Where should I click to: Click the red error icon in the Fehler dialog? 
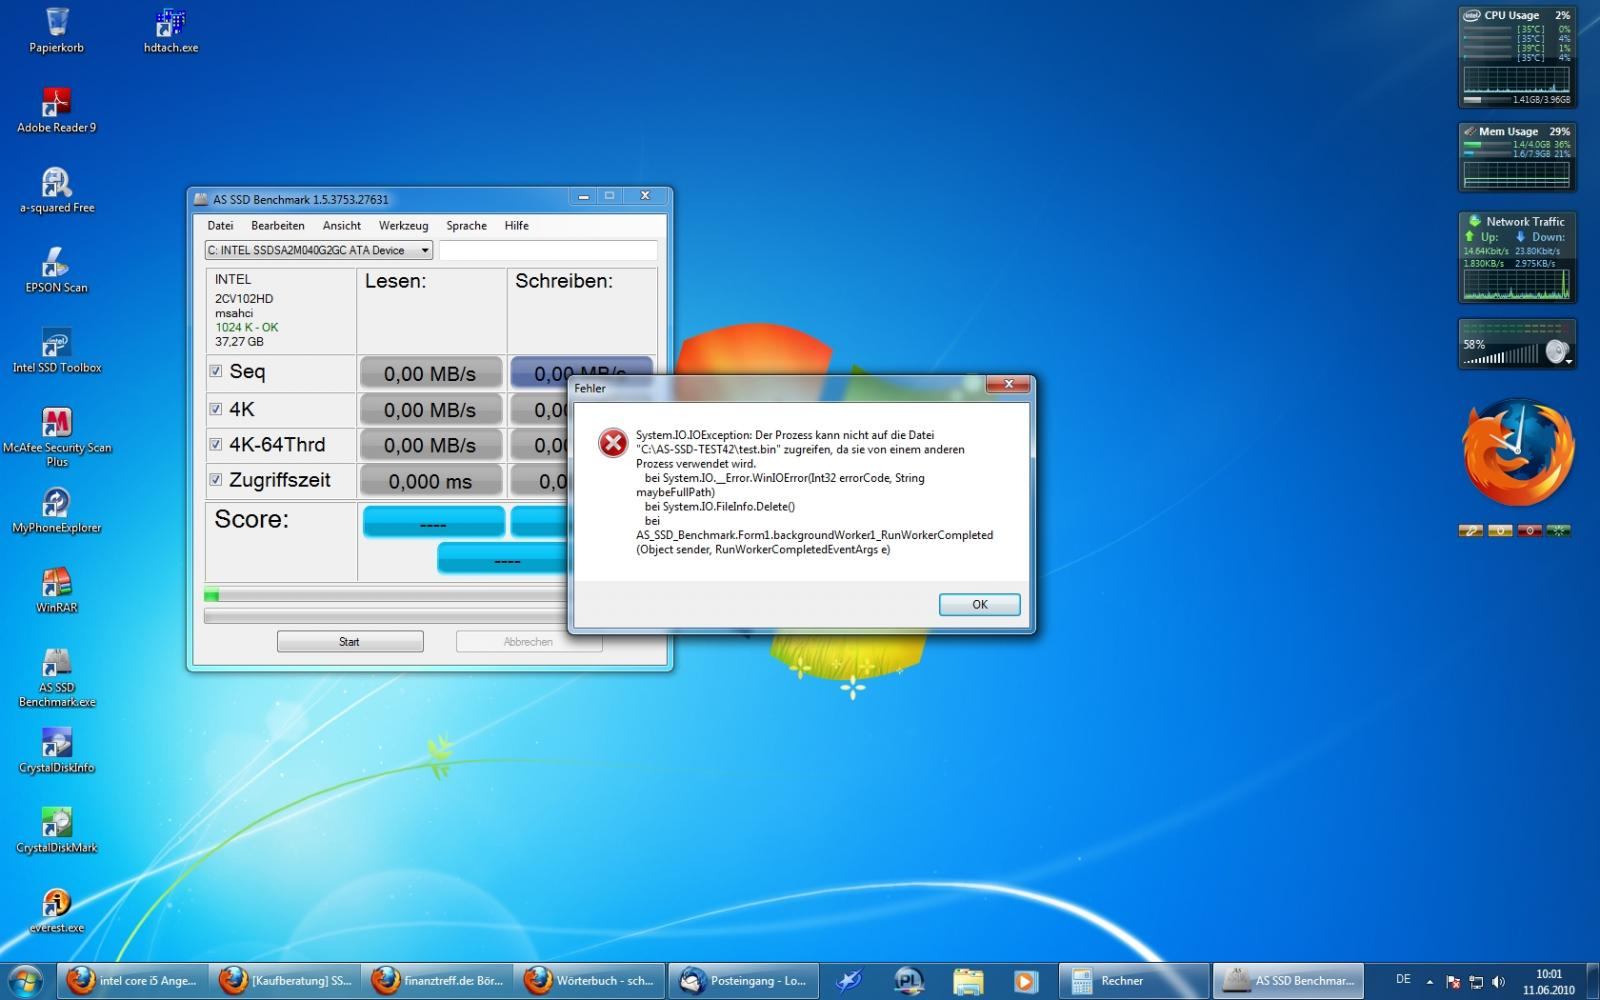[x=612, y=442]
